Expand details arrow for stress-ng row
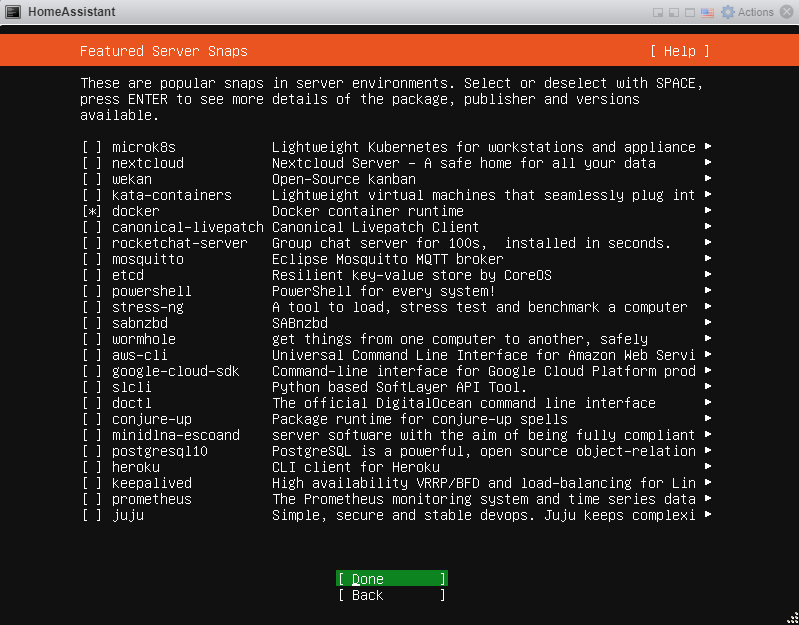 point(708,306)
